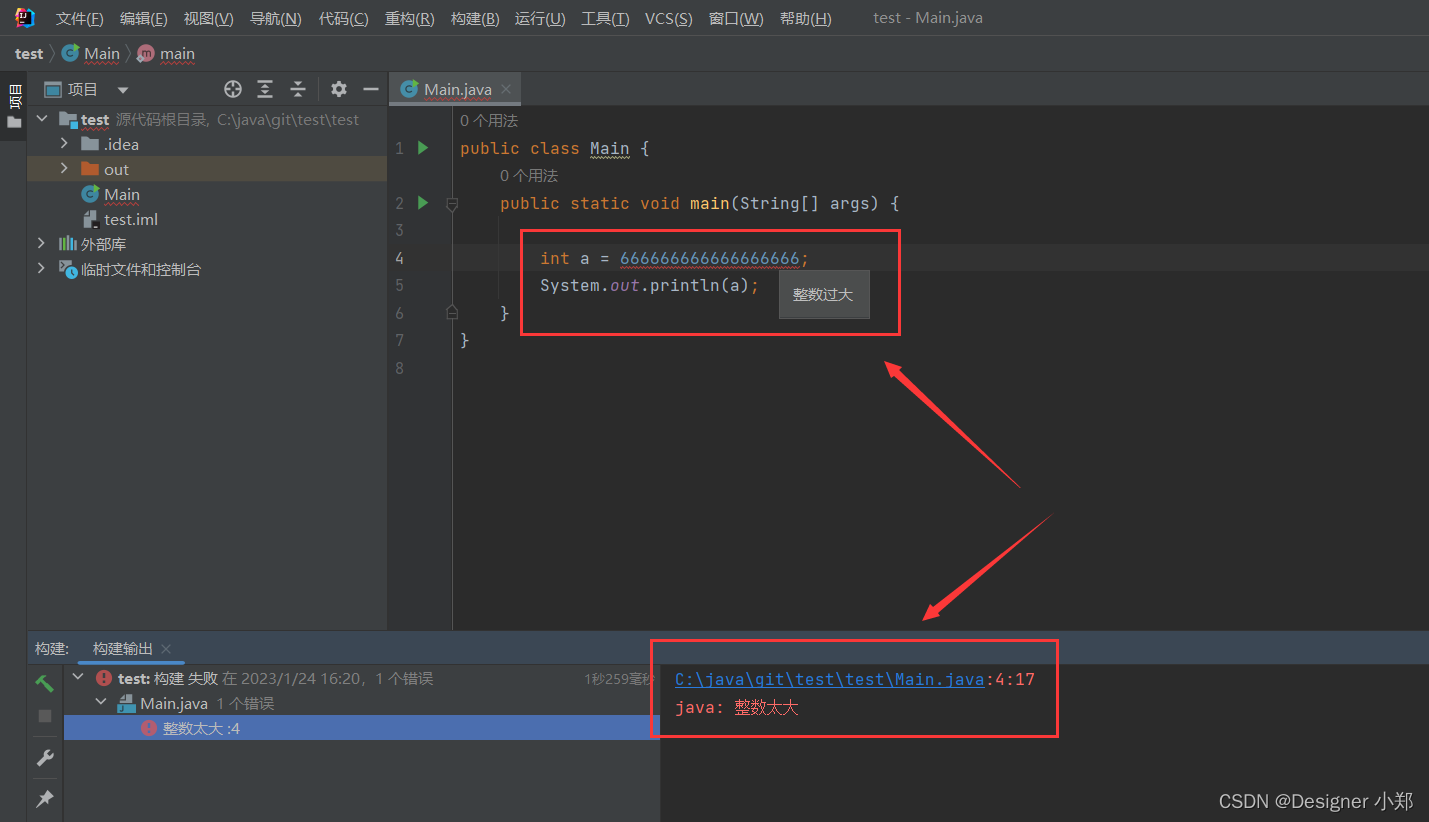Fold main method at line 2 gutter
1429x822 pixels.
coord(452,204)
